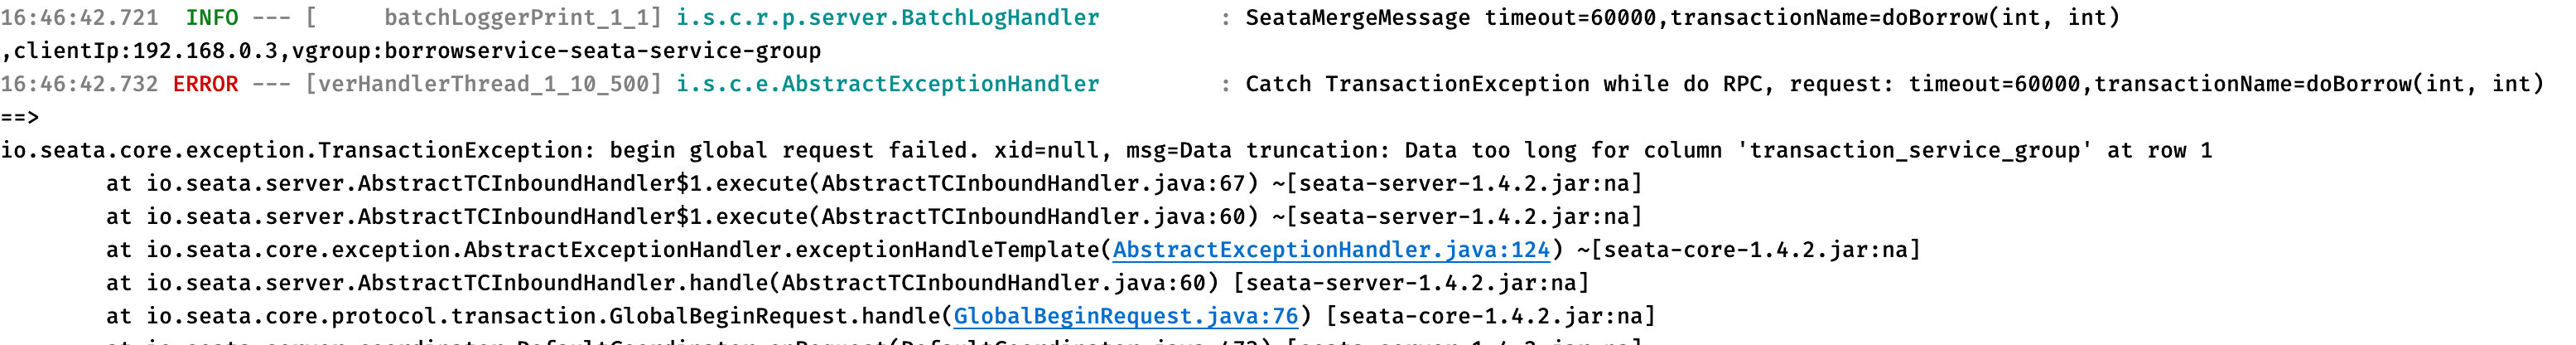The height and width of the screenshot is (345, 2576).
Task: Click the i.s.c.r.p.server.BatchLogHandler logger name
Action: tap(888, 18)
